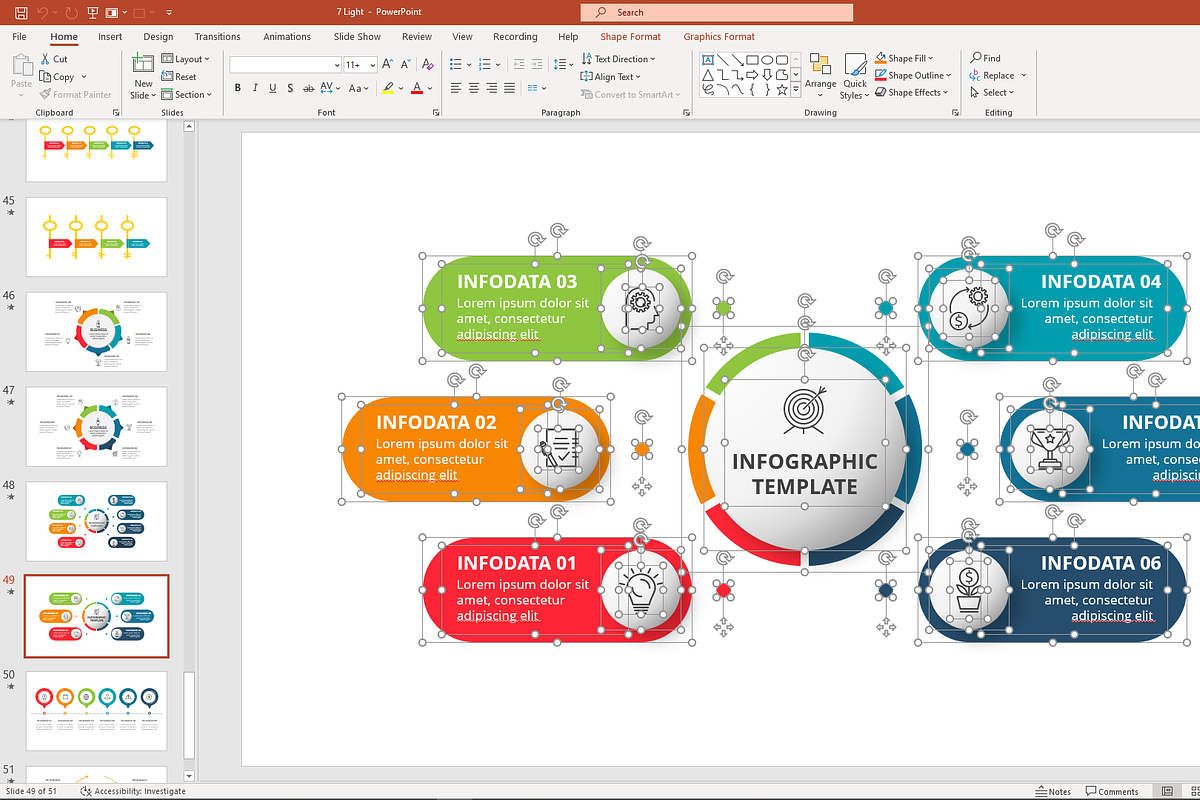This screenshot has height=800, width=1200.
Task: Select the 5-point Star shape in gallery
Action: [x=782, y=89]
